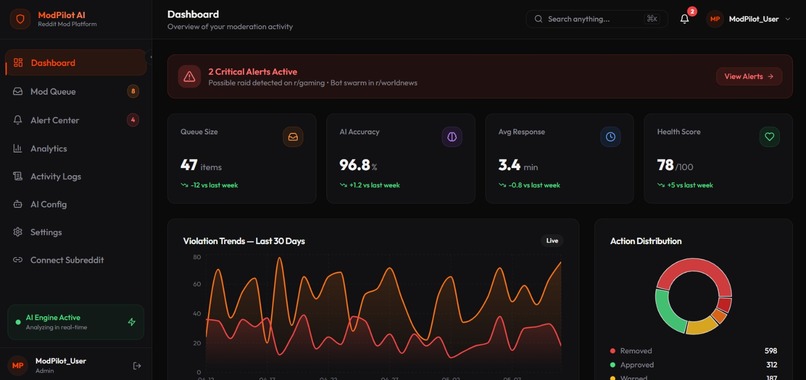Click the Health Score heart icon

[770, 137]
